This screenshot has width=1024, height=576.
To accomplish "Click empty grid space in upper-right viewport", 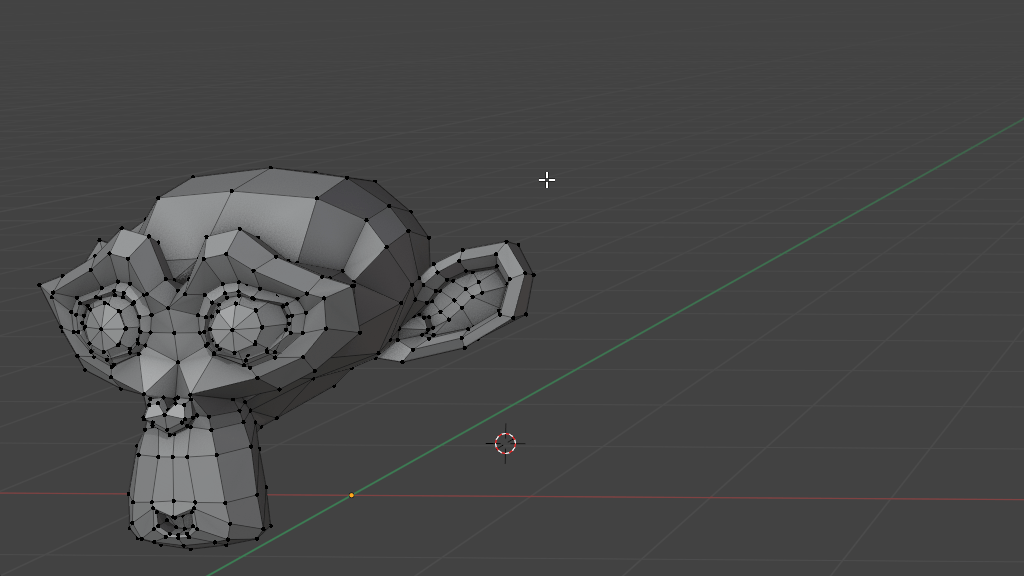I will [x=800, y=100].
